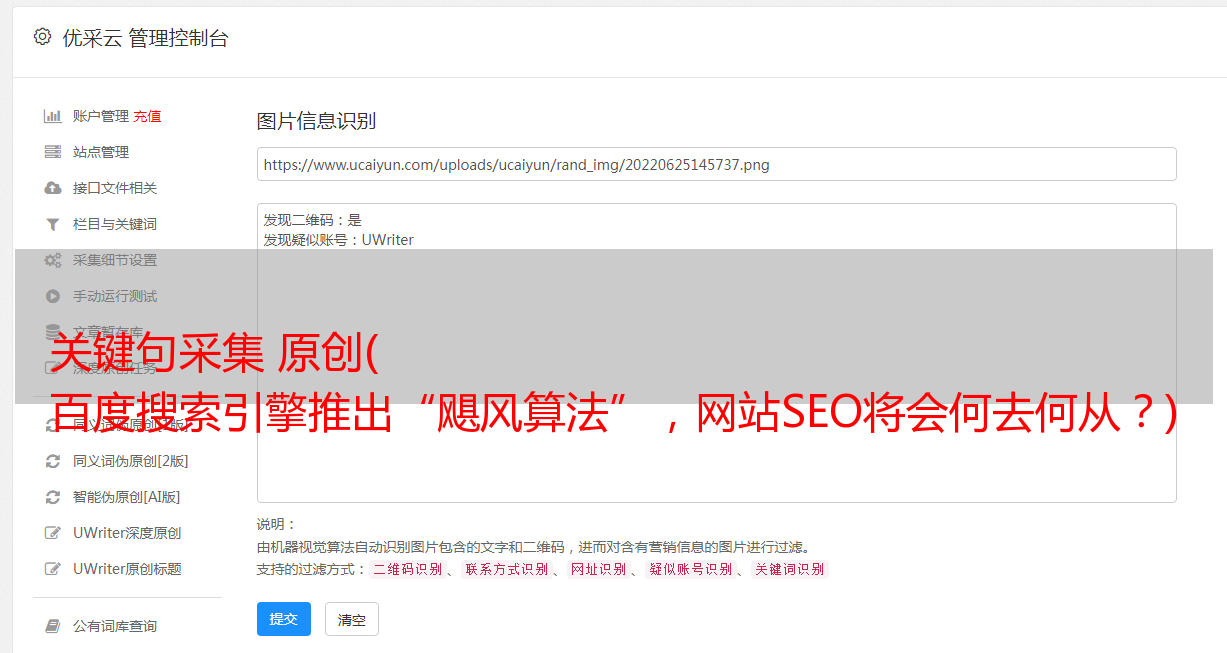Image resolution: width=1227 pixels, height=653 pixels.
Task: Open 站点管理 in sidebar
Action: (x=101, y=152)
